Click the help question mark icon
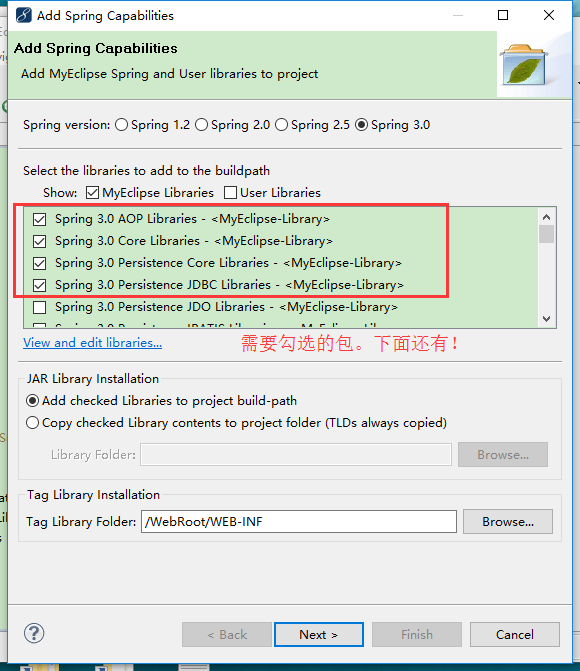This screenshot has width=580, height=671. coord(34,633)
